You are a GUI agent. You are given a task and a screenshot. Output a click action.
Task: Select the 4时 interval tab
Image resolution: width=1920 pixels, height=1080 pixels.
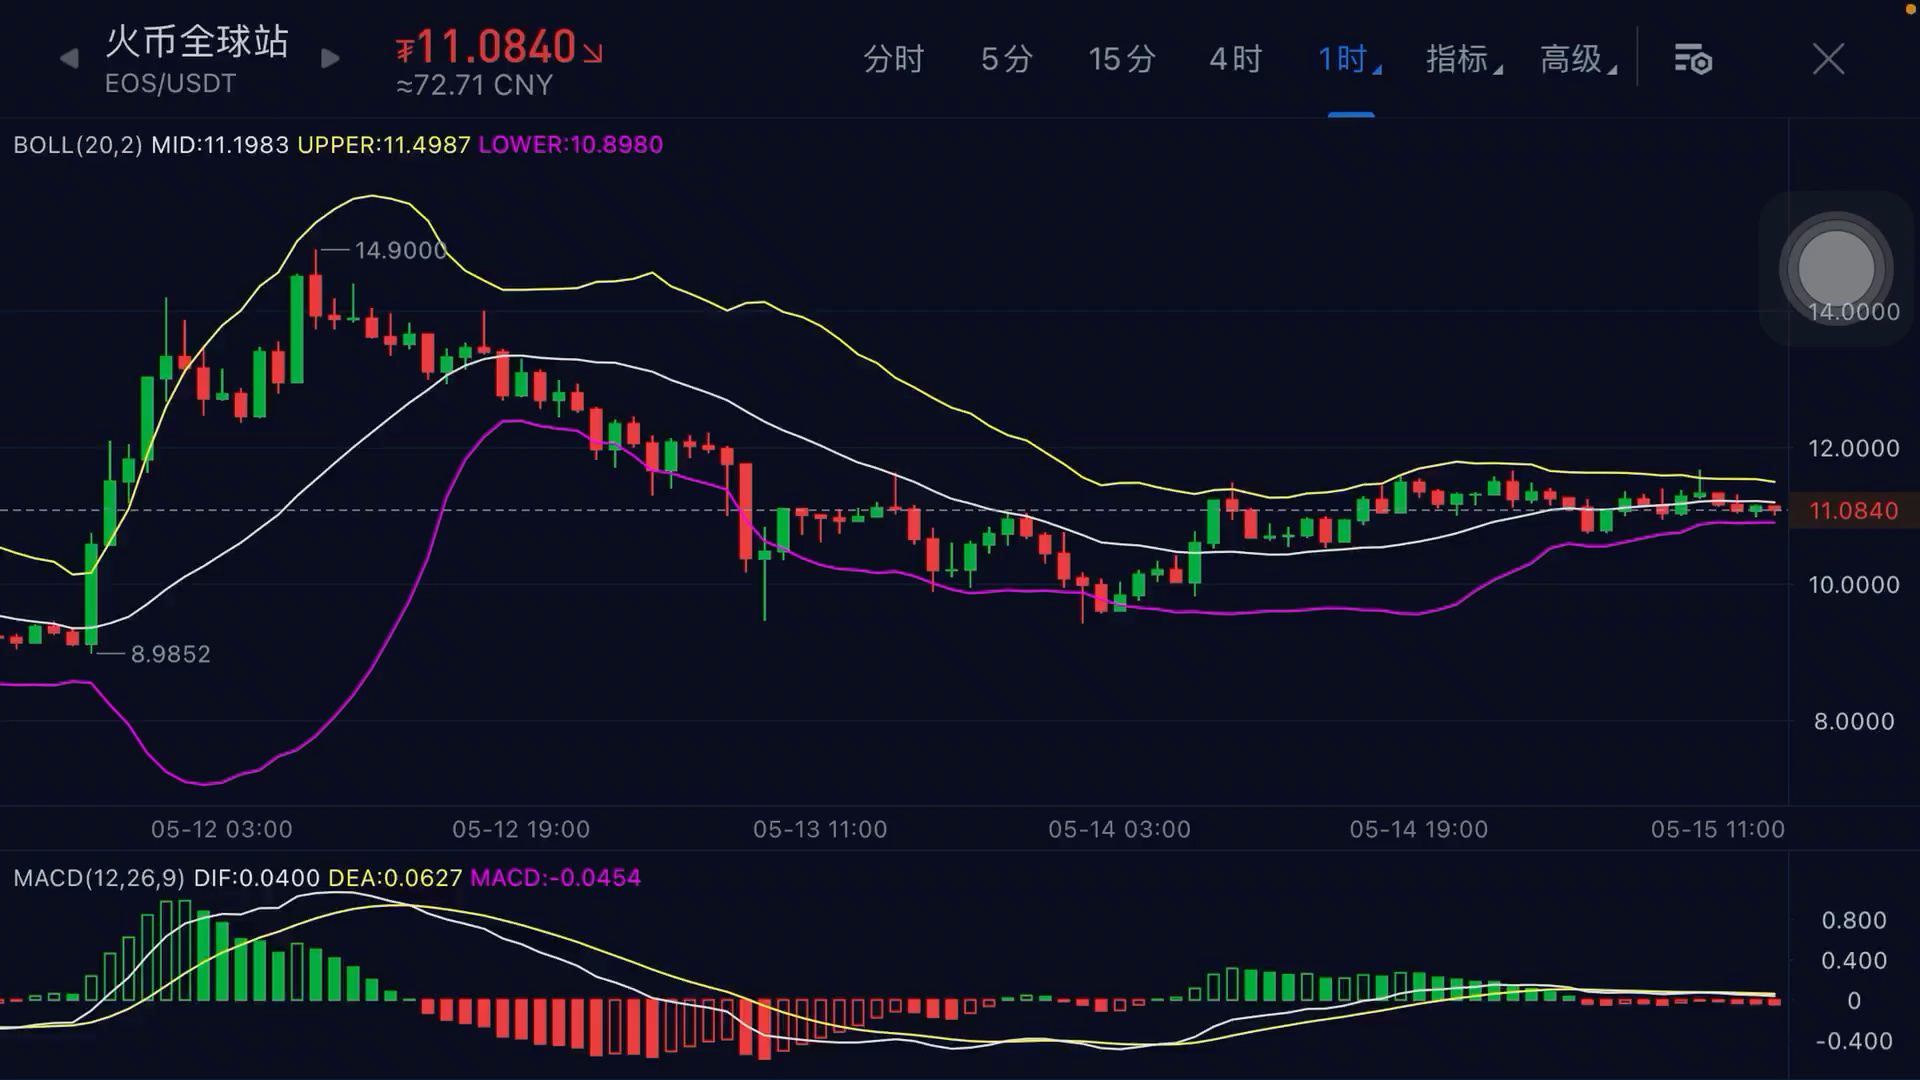pyautogui.click(x=1235, y=59)
